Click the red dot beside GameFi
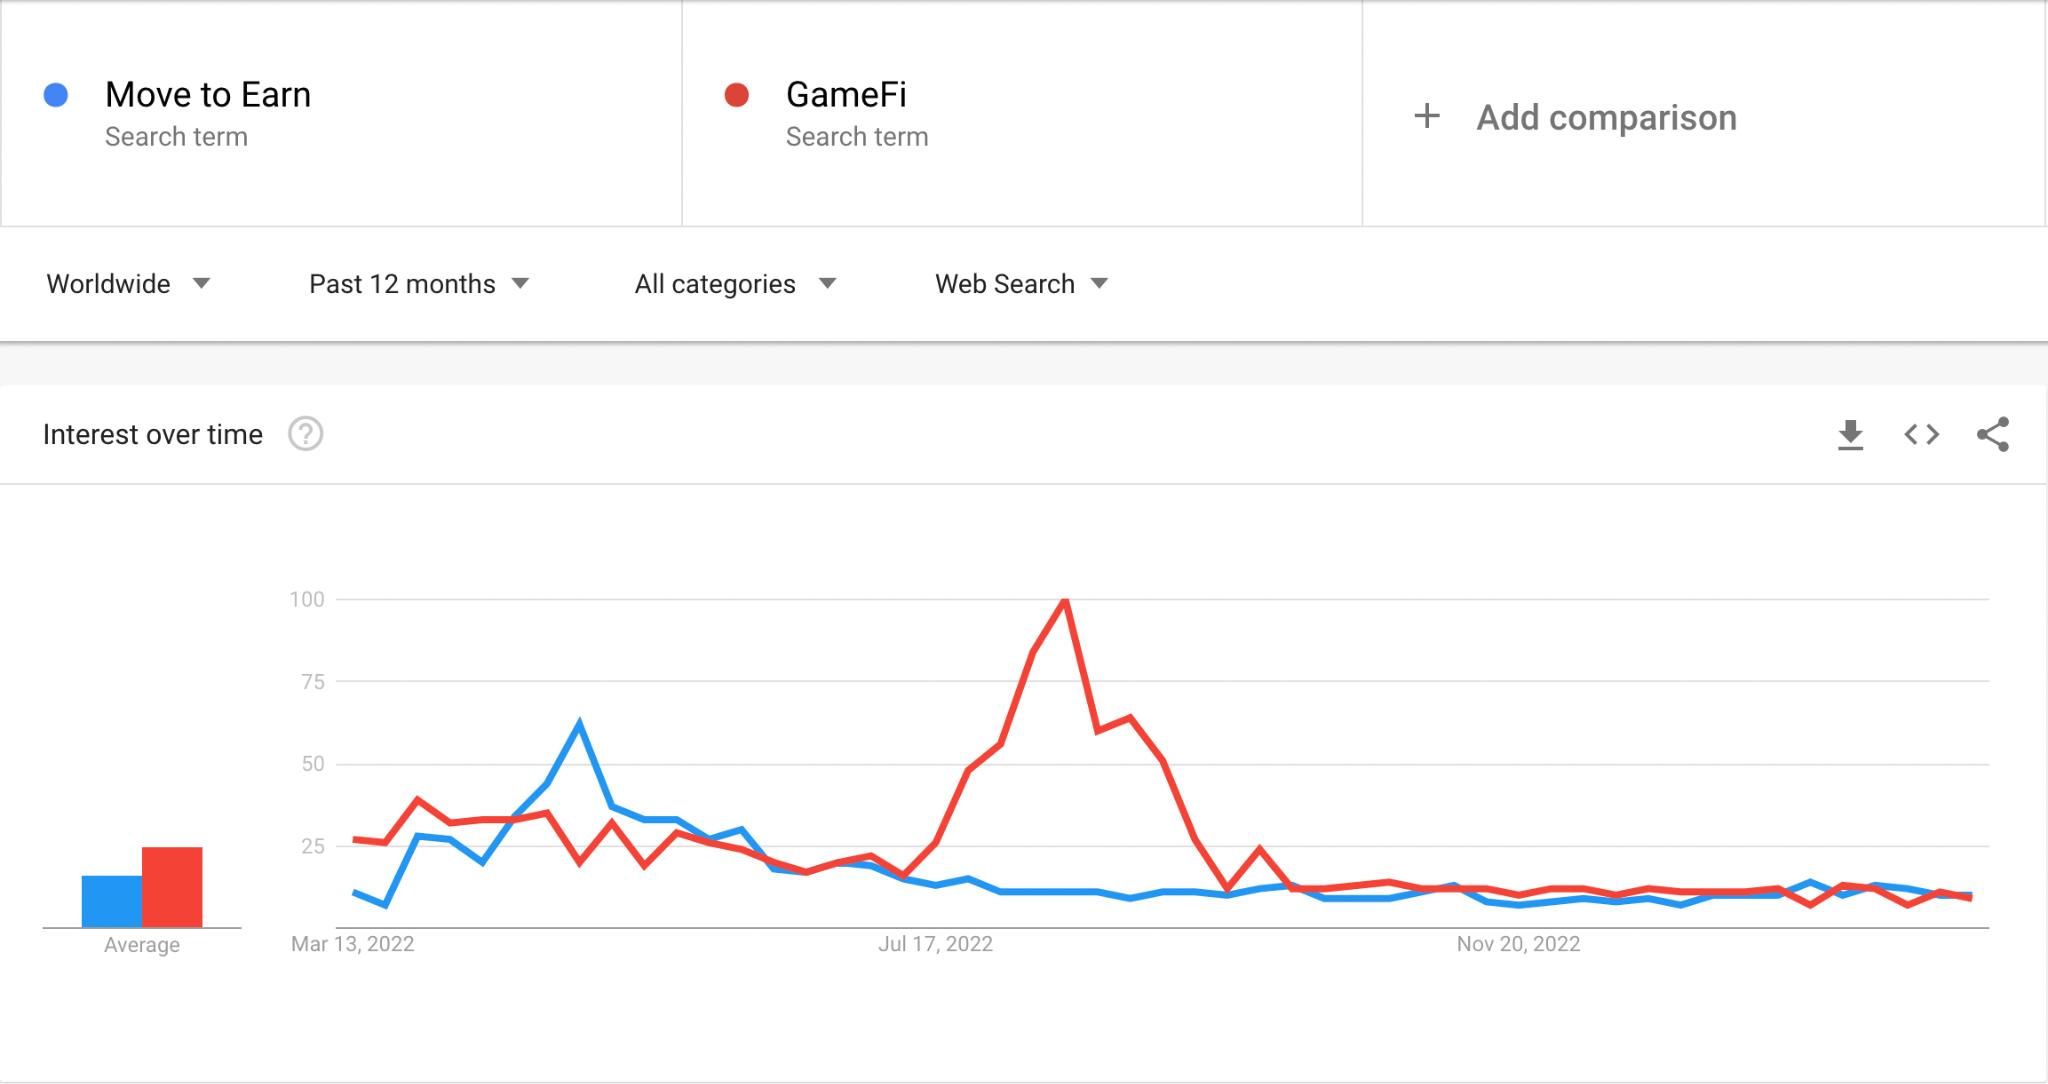This screenshot has width=2048, height=1084. coord(737,95)
